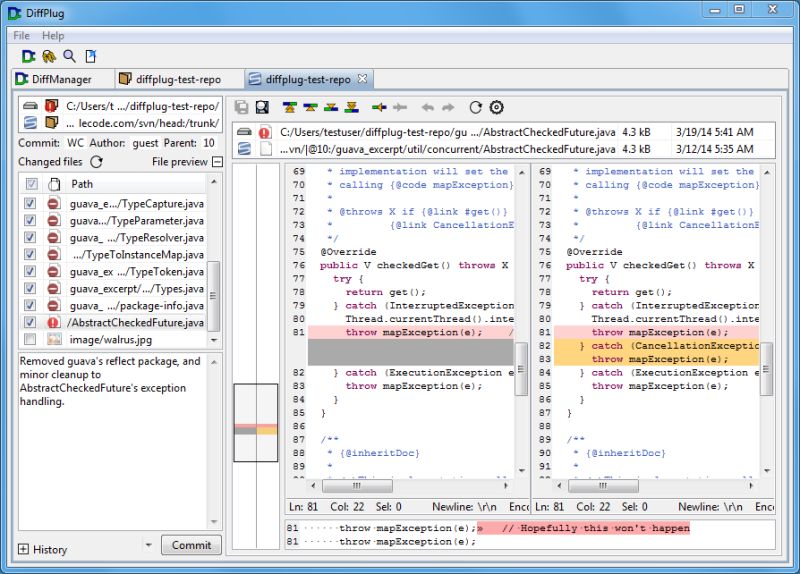Viewport: 800px width, 574px height.
Task: Uncheck the TypeToInstanceMap.java checkbox
Action: [x=30, y=254]
